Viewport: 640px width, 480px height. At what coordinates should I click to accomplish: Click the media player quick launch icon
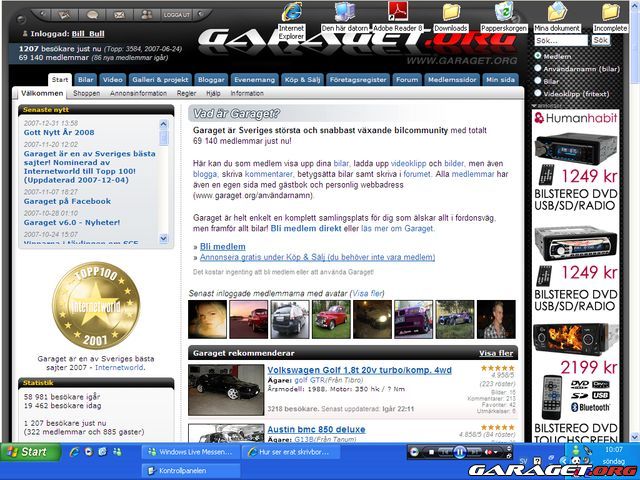point(89,452)
